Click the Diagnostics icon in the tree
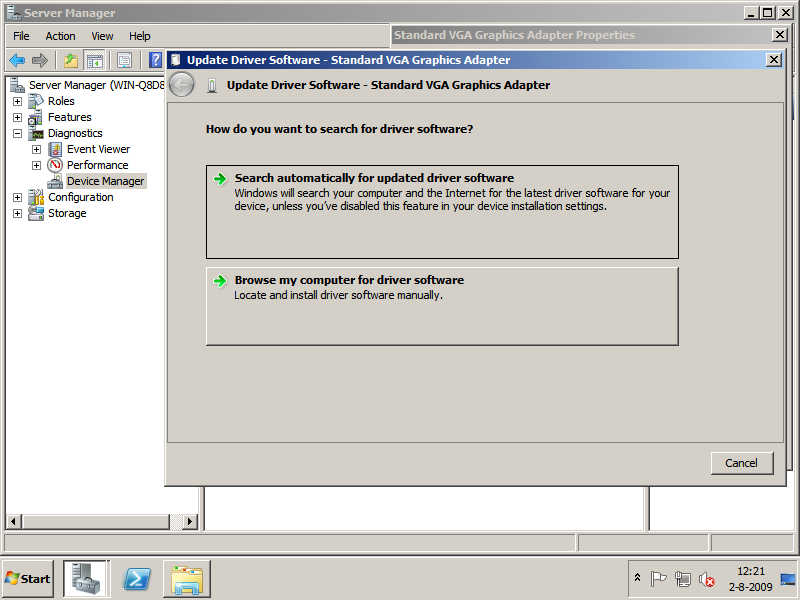The height and width of the screenshot is (600, 800). pyautogui.click(x=37, y=134)
